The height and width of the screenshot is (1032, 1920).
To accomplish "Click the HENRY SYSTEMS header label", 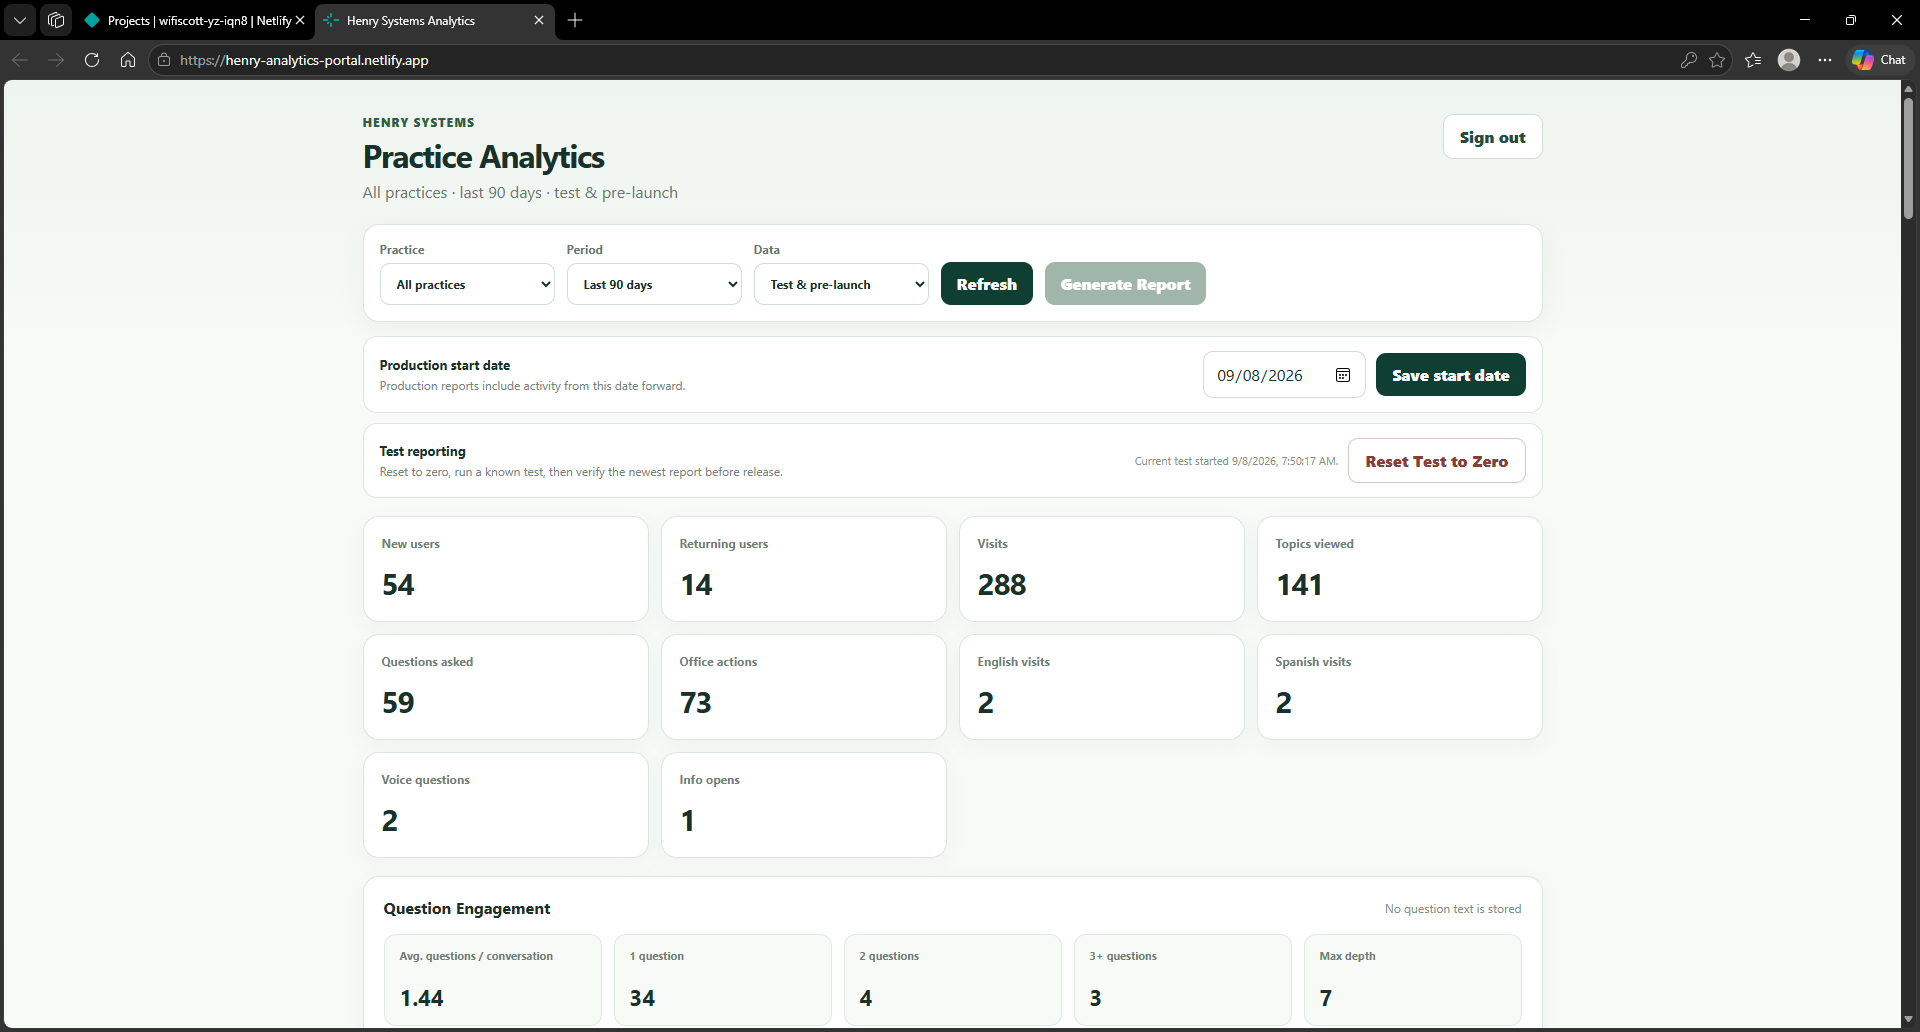I will click(419, 123).
